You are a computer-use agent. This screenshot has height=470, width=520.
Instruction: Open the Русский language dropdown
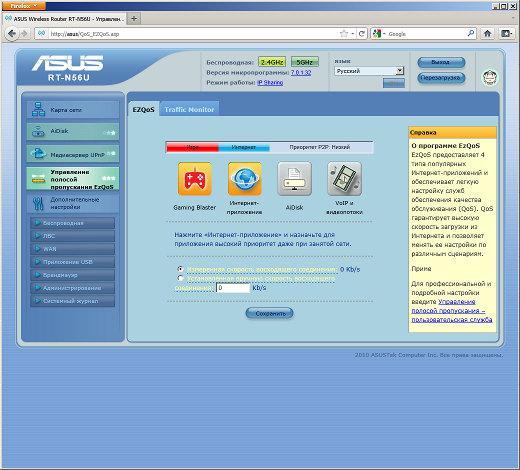coord(369,71)
